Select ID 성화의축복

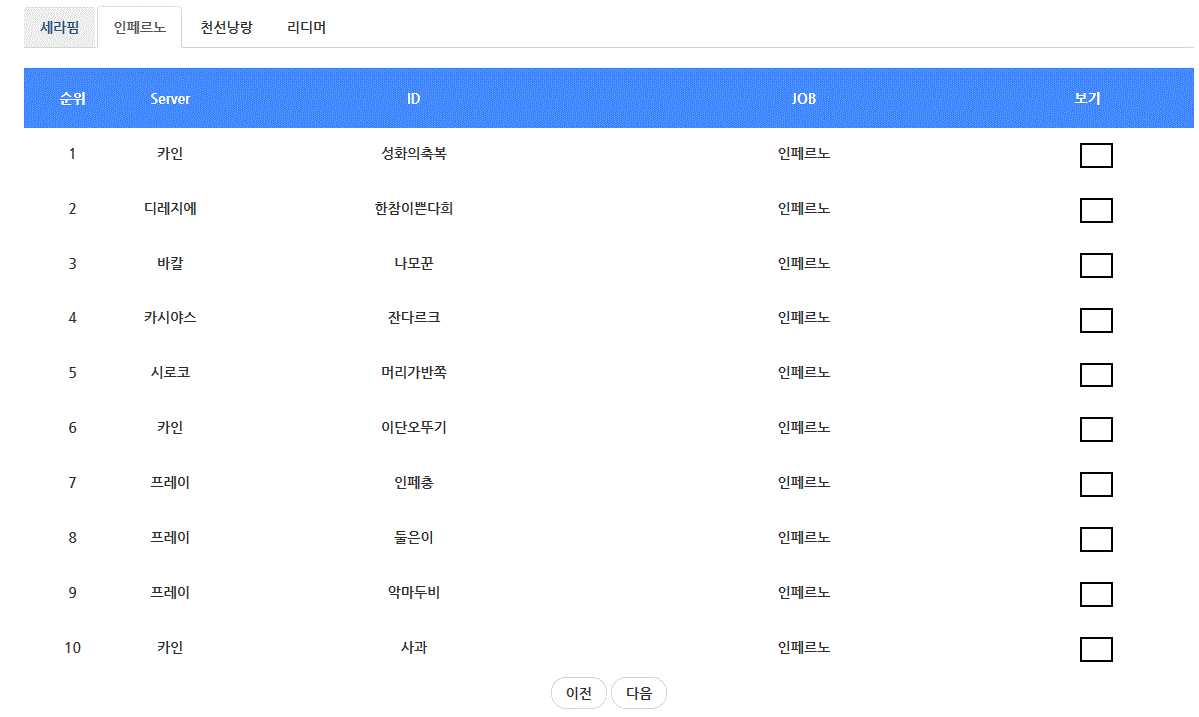pyautogui.click(x=414, y=154)
